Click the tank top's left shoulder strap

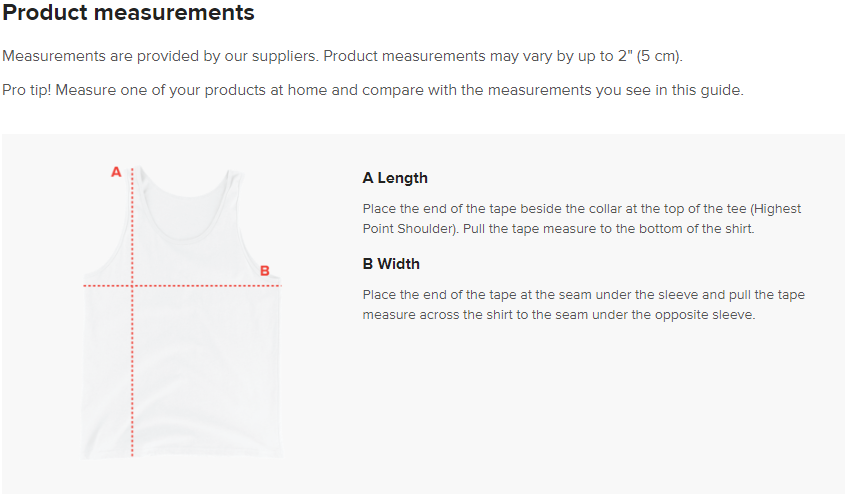pos(144,185)
